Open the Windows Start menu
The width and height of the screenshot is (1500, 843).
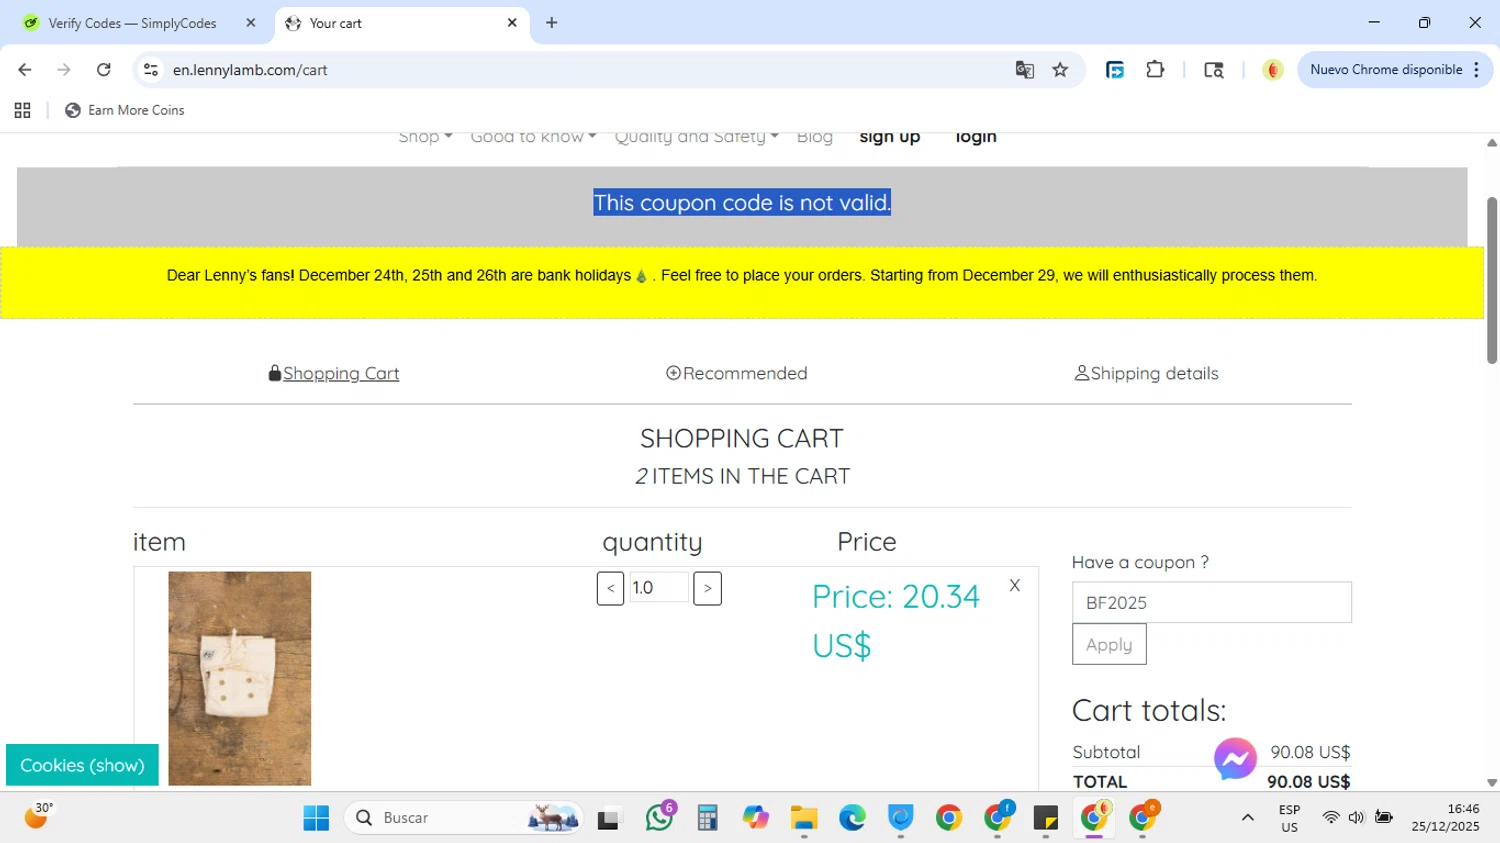316,818
